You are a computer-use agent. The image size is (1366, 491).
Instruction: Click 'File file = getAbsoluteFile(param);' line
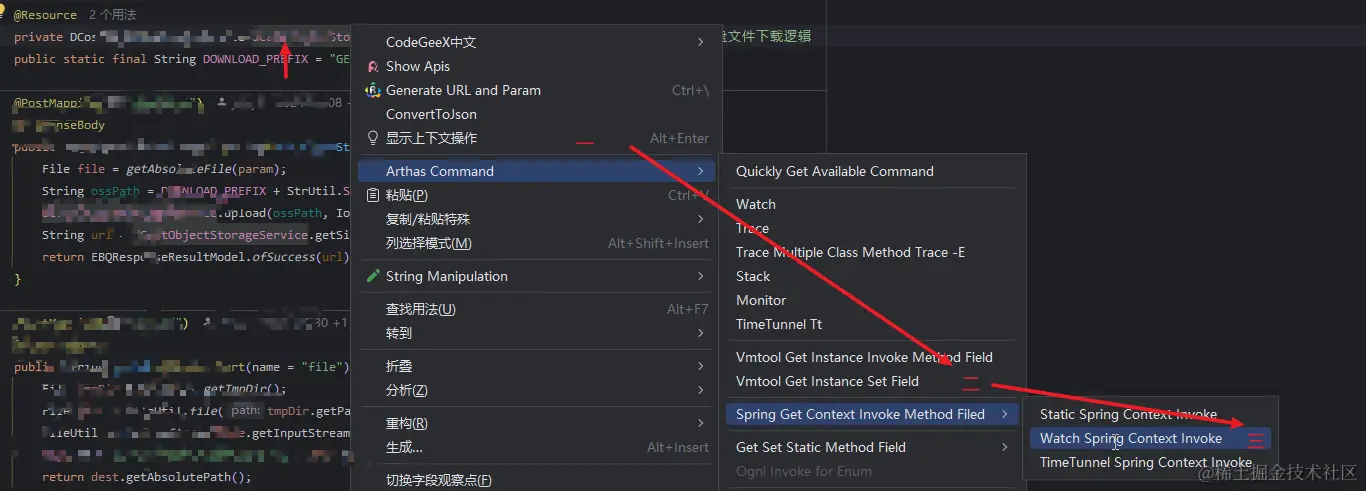(165, 169)
